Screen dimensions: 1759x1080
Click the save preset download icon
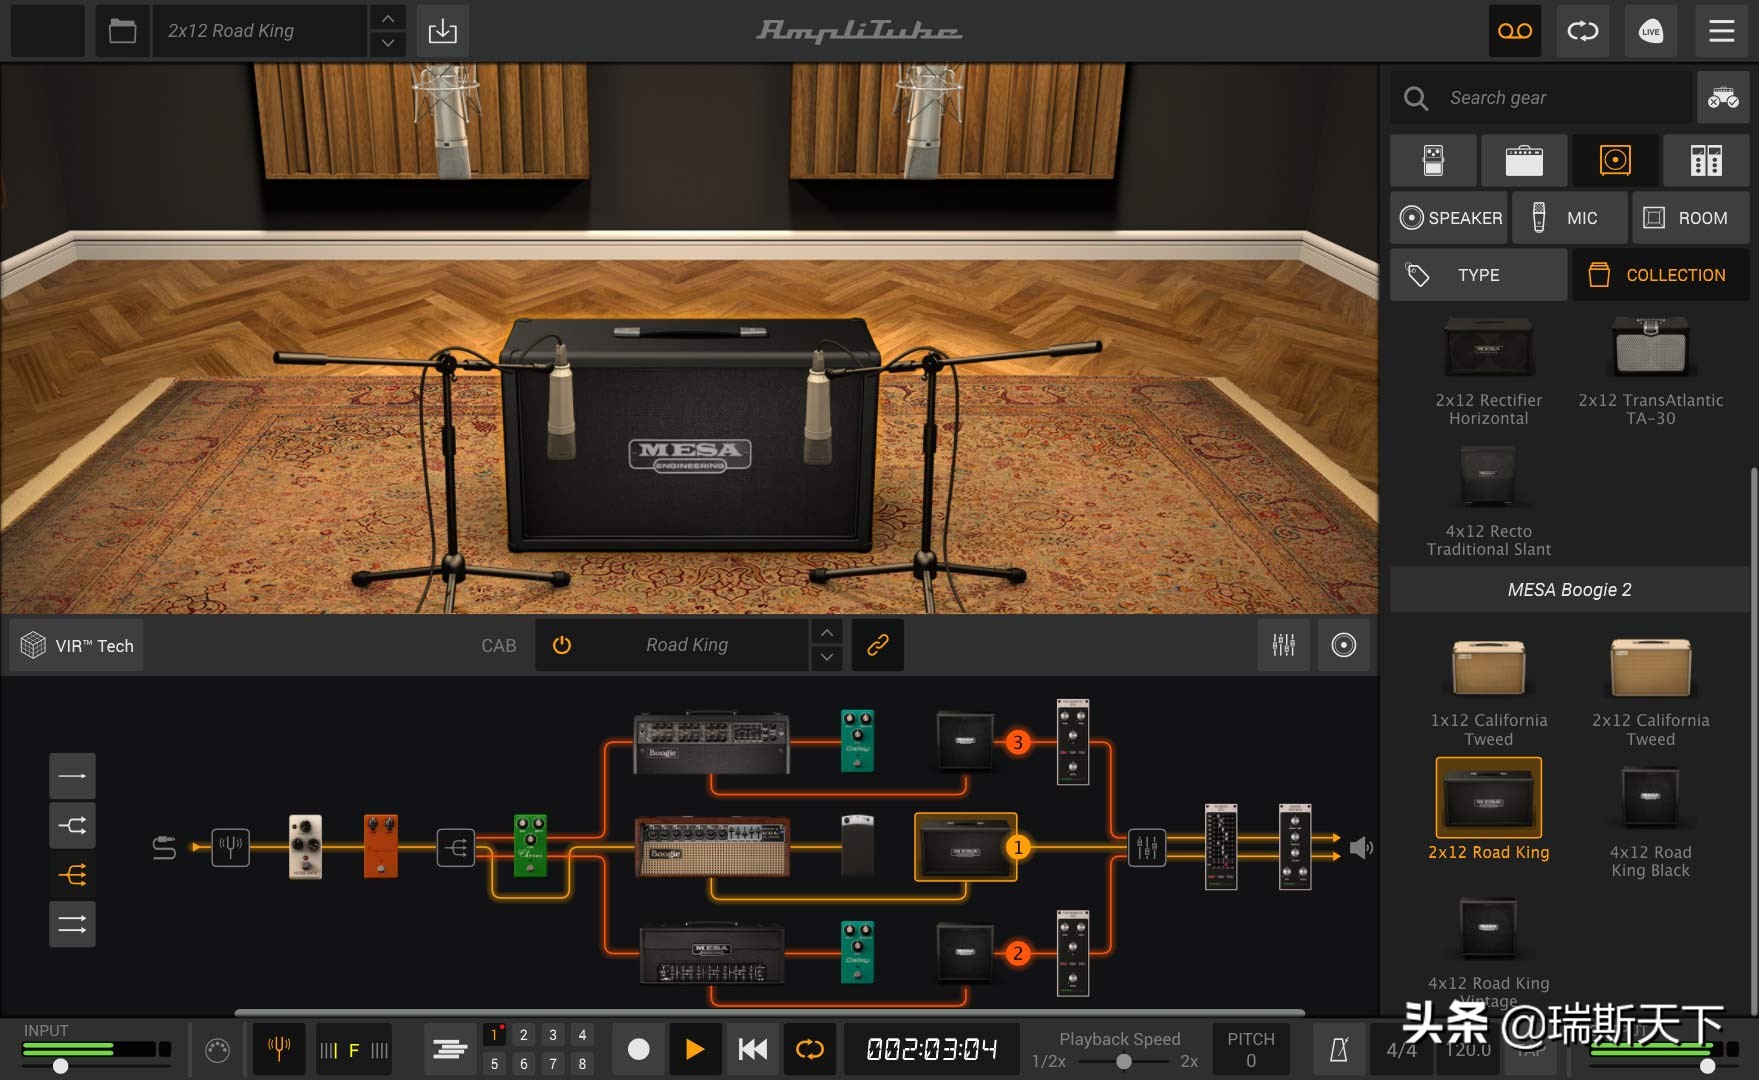[x=442, y=31]
